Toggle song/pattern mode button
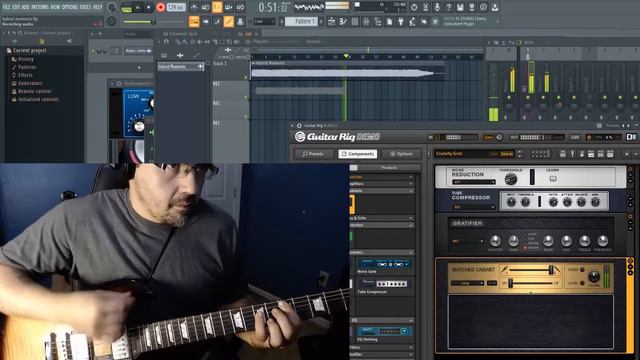 click(x=127, y=7)
